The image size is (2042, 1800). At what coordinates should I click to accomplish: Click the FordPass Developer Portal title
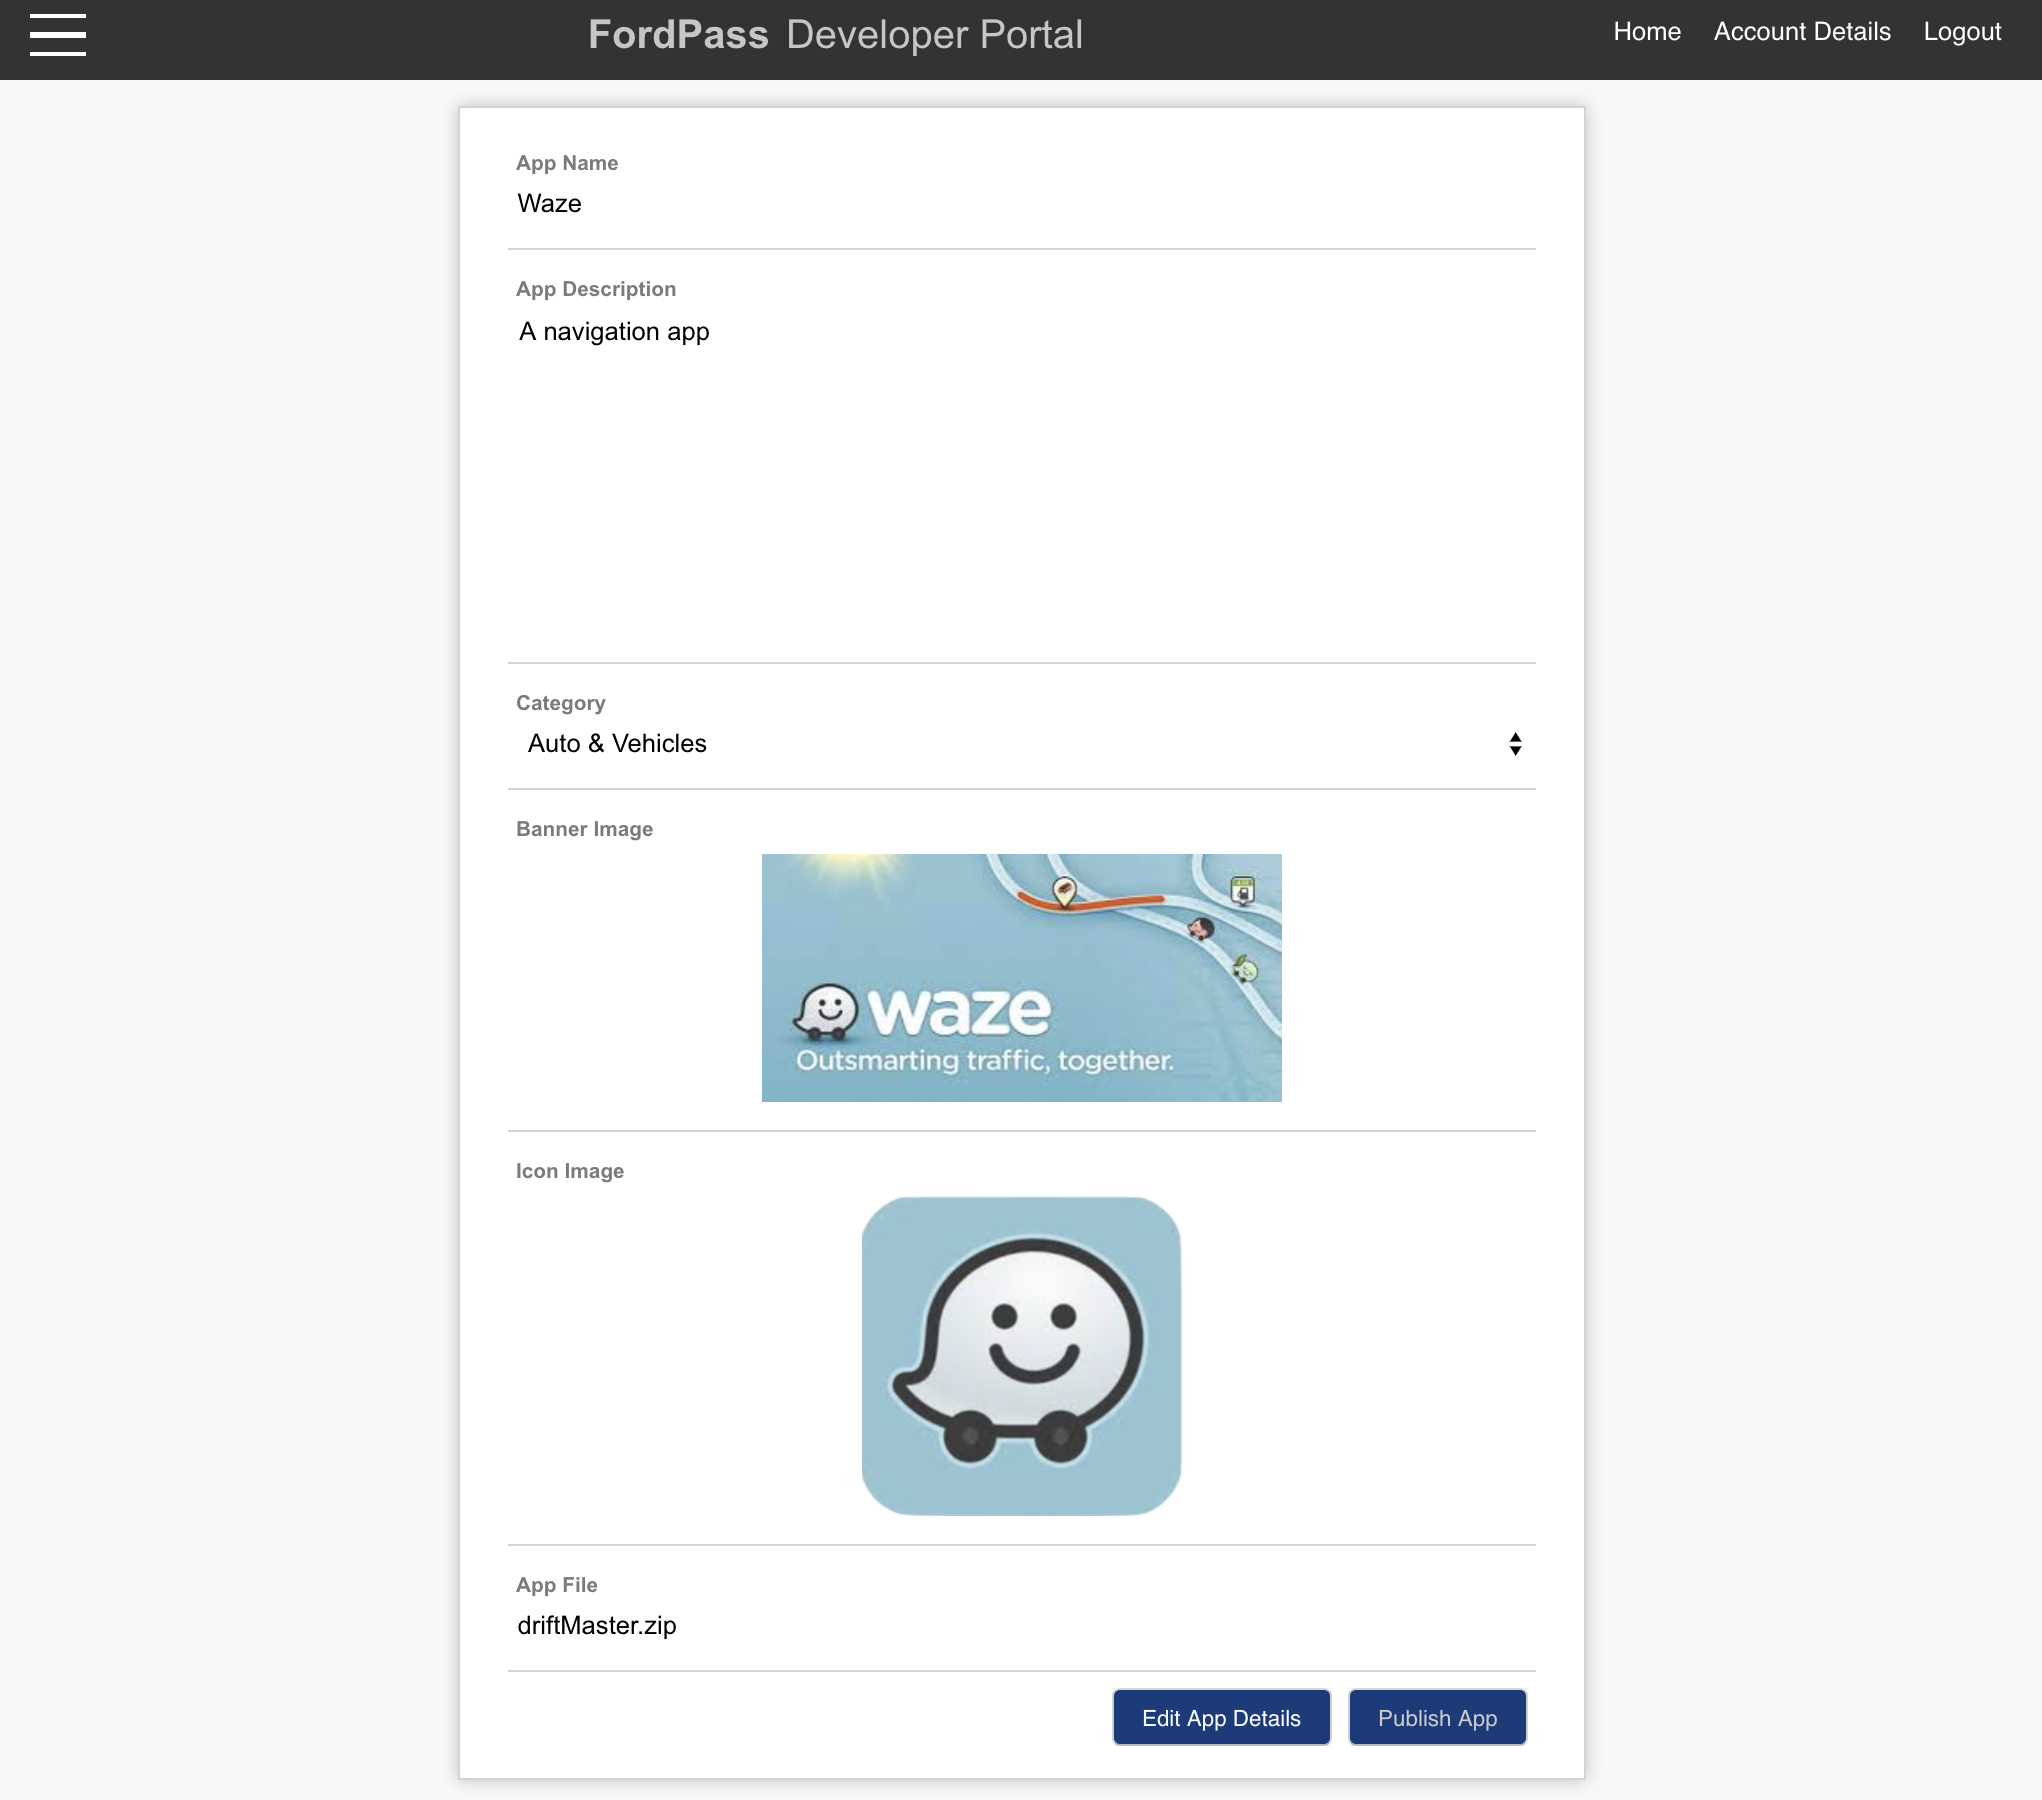point(835,35)
